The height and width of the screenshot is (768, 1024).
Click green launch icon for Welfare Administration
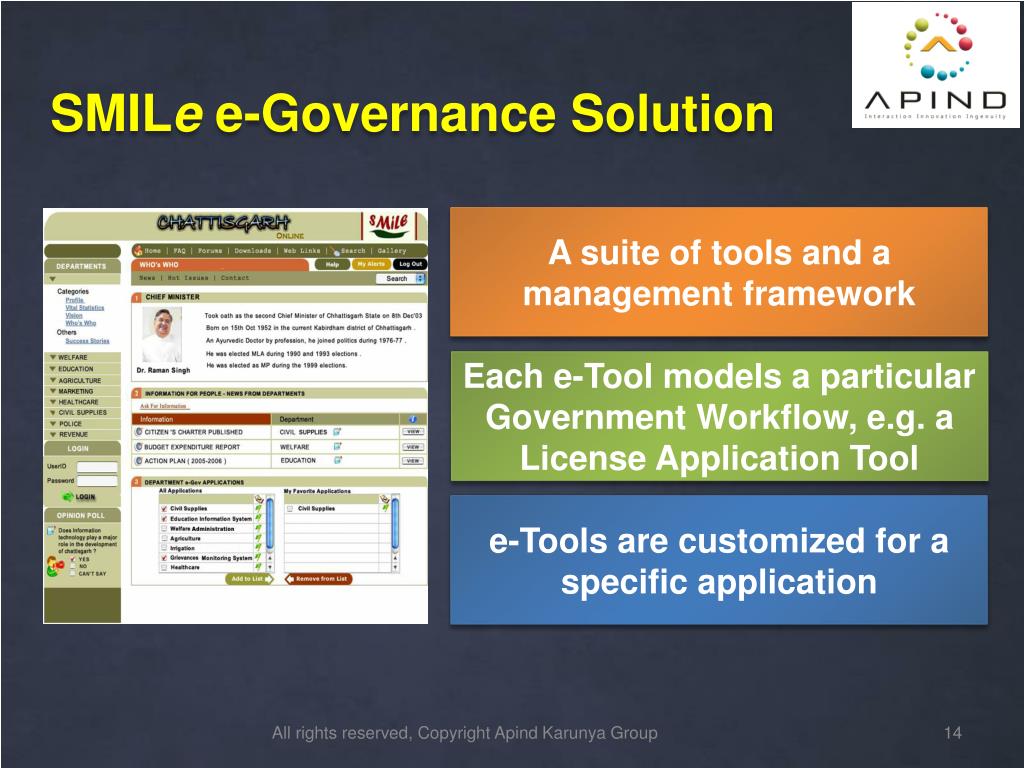[x=259, y=528]
